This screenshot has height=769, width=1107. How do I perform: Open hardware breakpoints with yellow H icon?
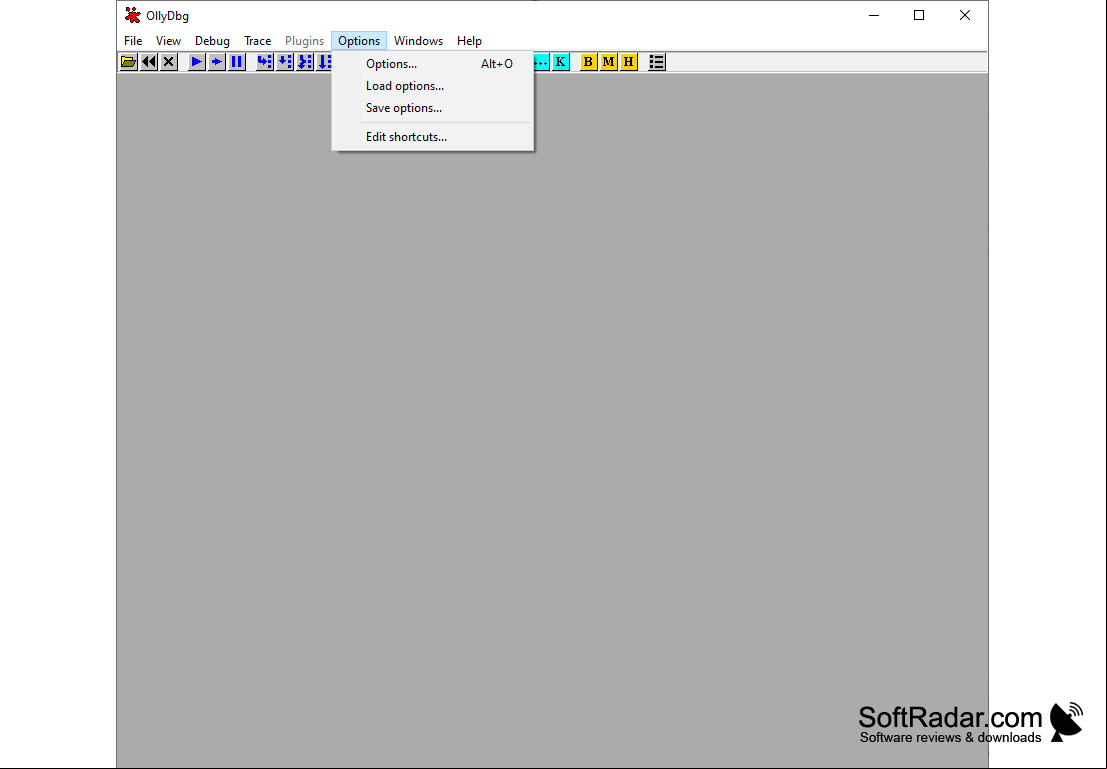(x=628, y=62)
